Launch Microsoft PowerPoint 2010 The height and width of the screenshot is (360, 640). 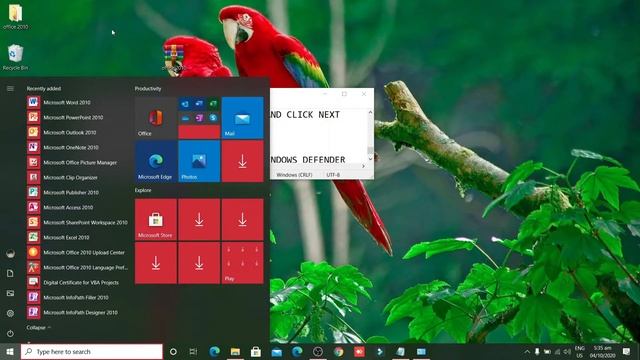pyautogui.click(x=78, y=117)
